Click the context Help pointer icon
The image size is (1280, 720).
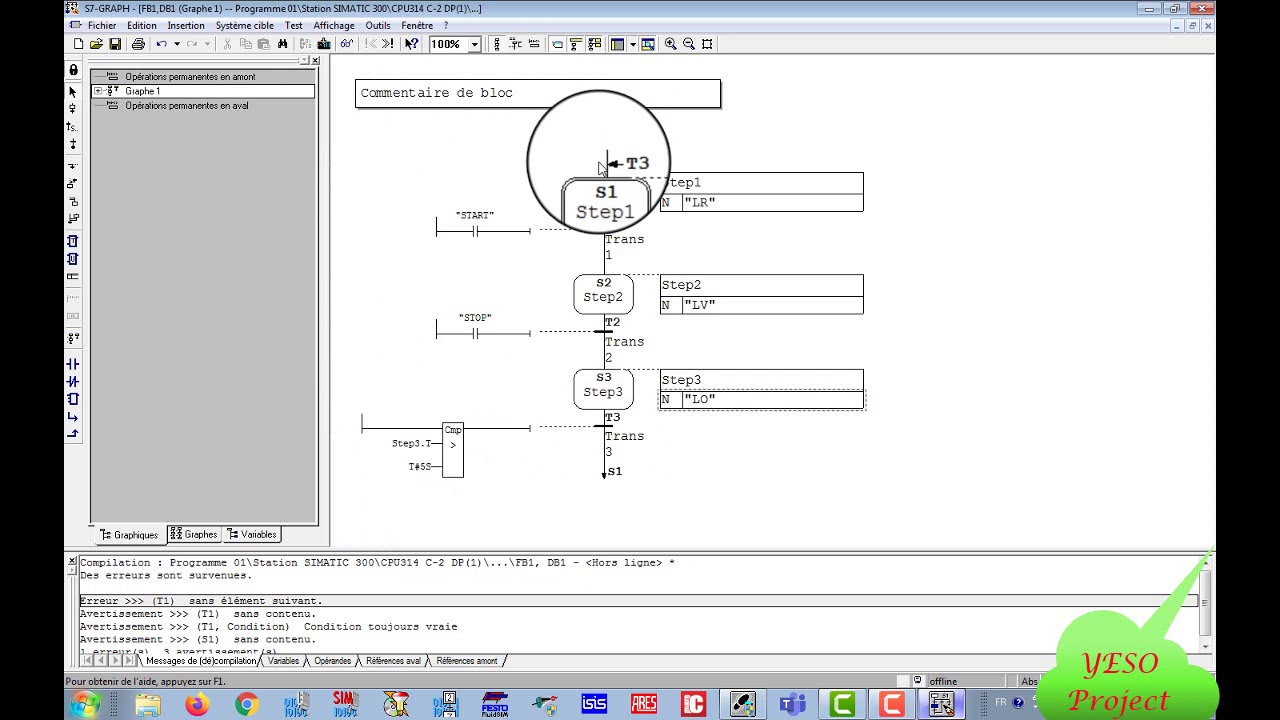coord(411,44)
